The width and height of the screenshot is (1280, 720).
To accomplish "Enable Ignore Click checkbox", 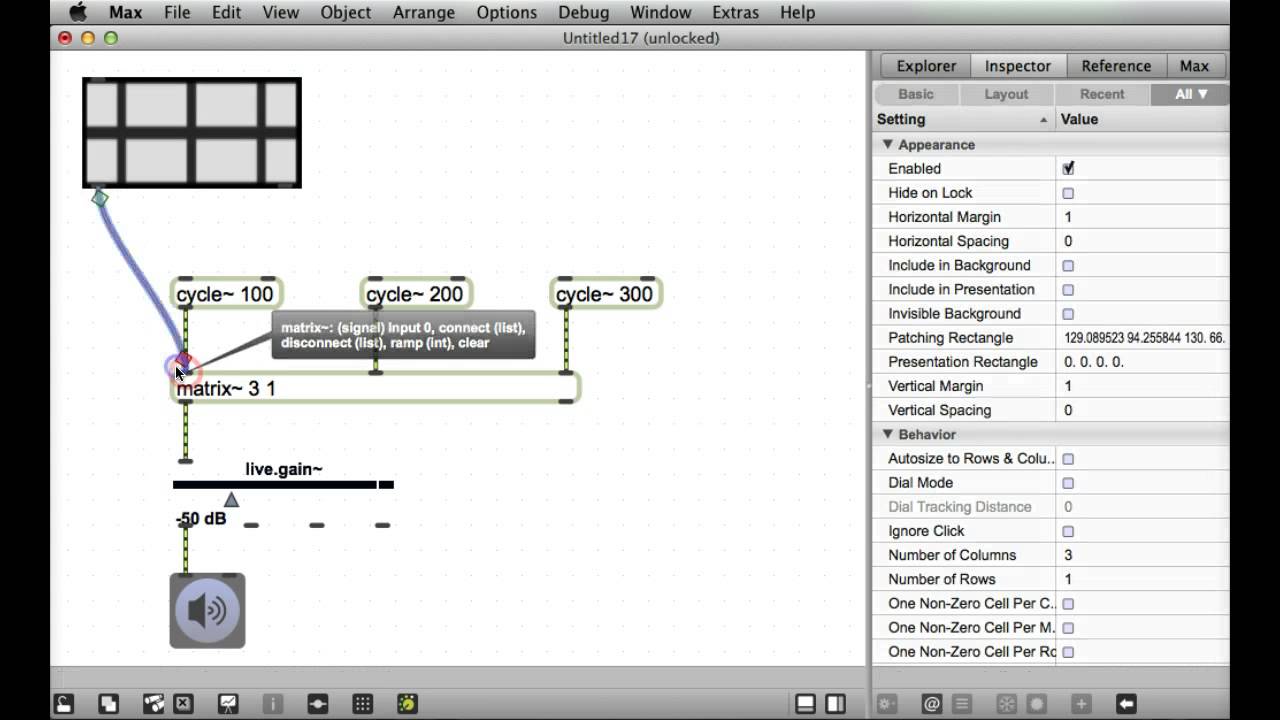I will tap(1068, 531).
